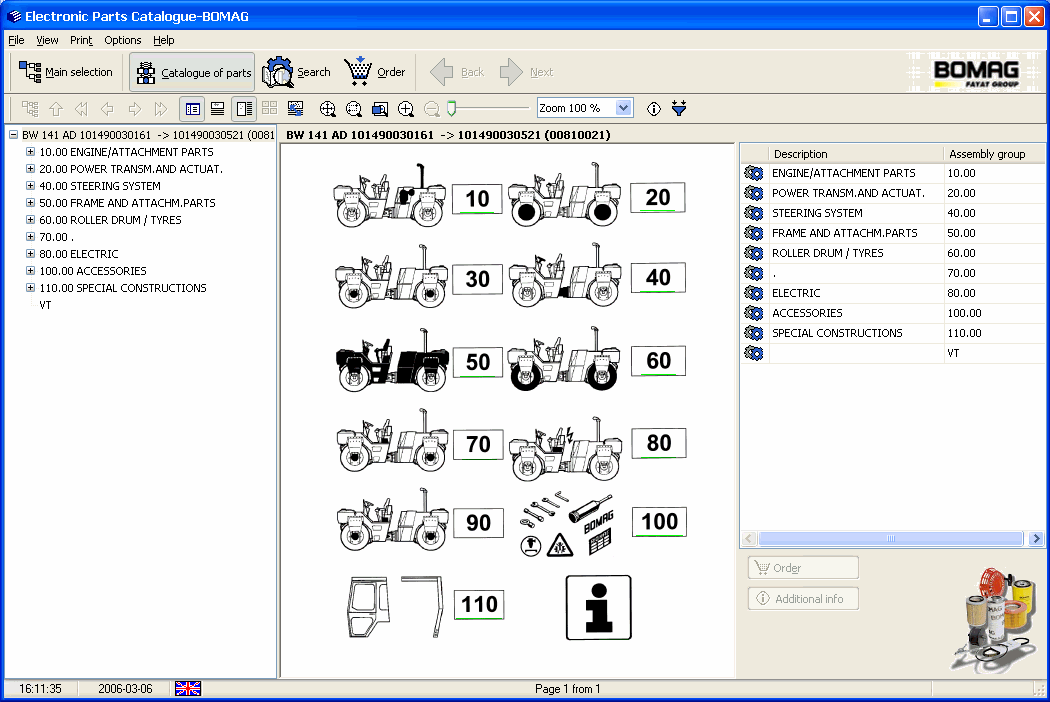Click roller picture for group 50
The width and height of the screenshot is (1050, 702).
(392, 360)
